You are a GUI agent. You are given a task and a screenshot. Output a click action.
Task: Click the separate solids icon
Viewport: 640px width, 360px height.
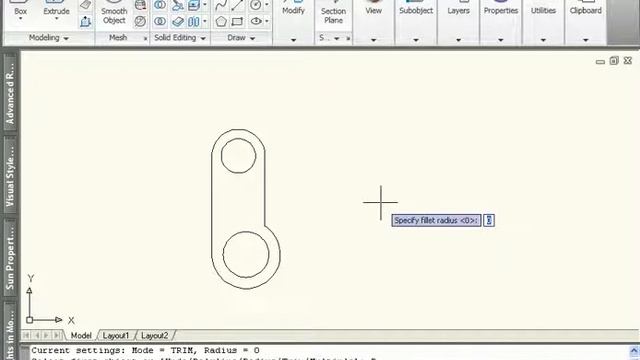[194, 21]
